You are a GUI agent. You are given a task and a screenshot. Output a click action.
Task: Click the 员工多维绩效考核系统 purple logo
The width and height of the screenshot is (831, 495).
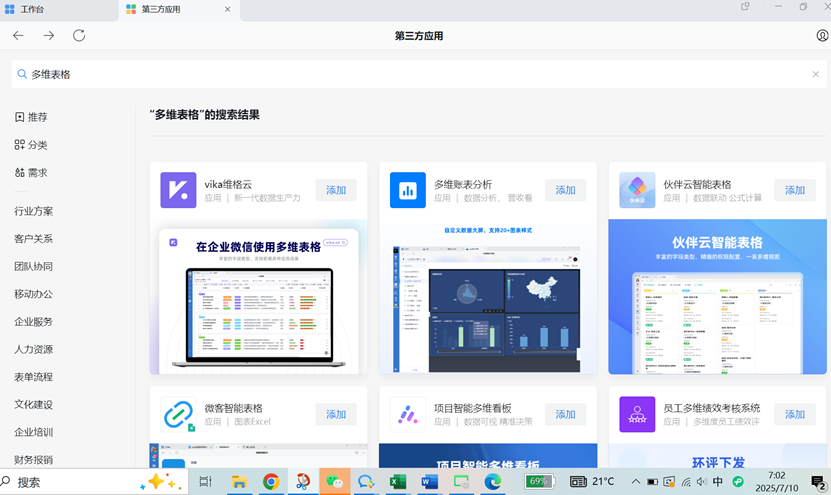637,414
